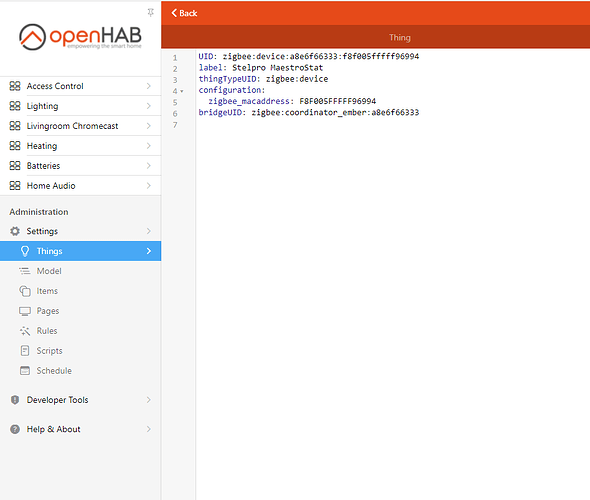Open the Heating page
The width and height of the screenshot is (590, 500).
[x=81, y=146]
